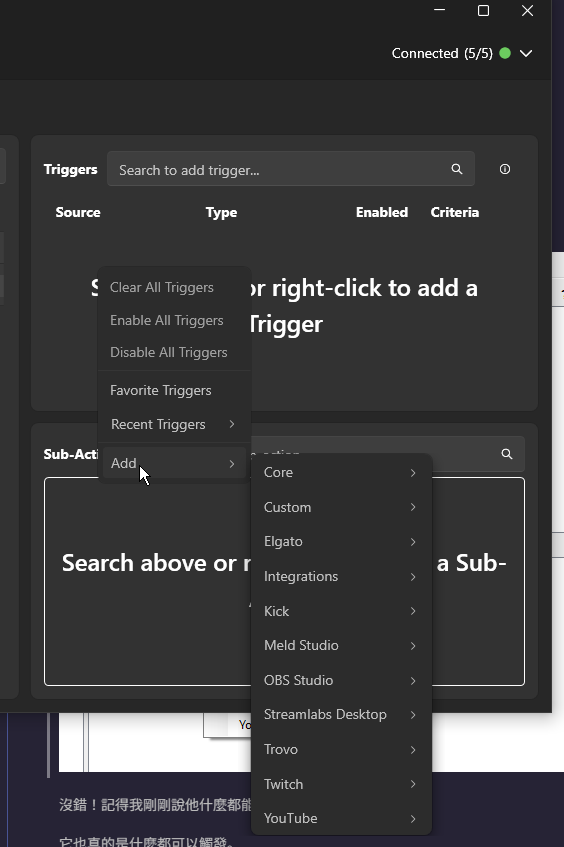Expand the Core submenu
This screenshot has width=564, height=847.
coord(341,472)
